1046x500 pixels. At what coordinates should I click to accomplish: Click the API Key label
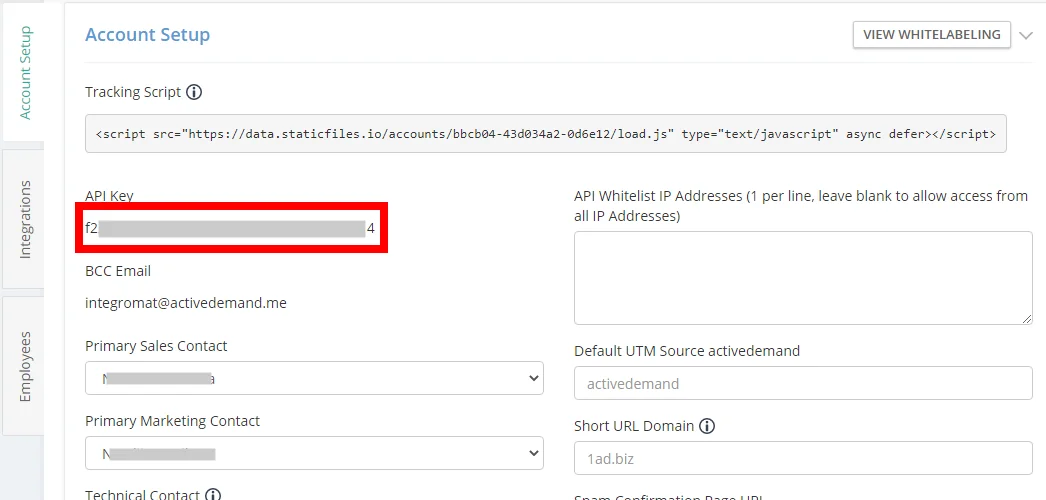(109, 196)
